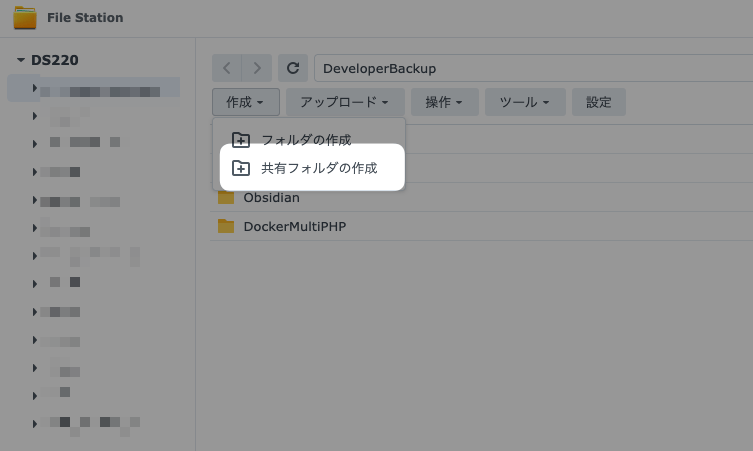
Task: Click the DeveloperBackup path field
Action: [x=530, y=68]
